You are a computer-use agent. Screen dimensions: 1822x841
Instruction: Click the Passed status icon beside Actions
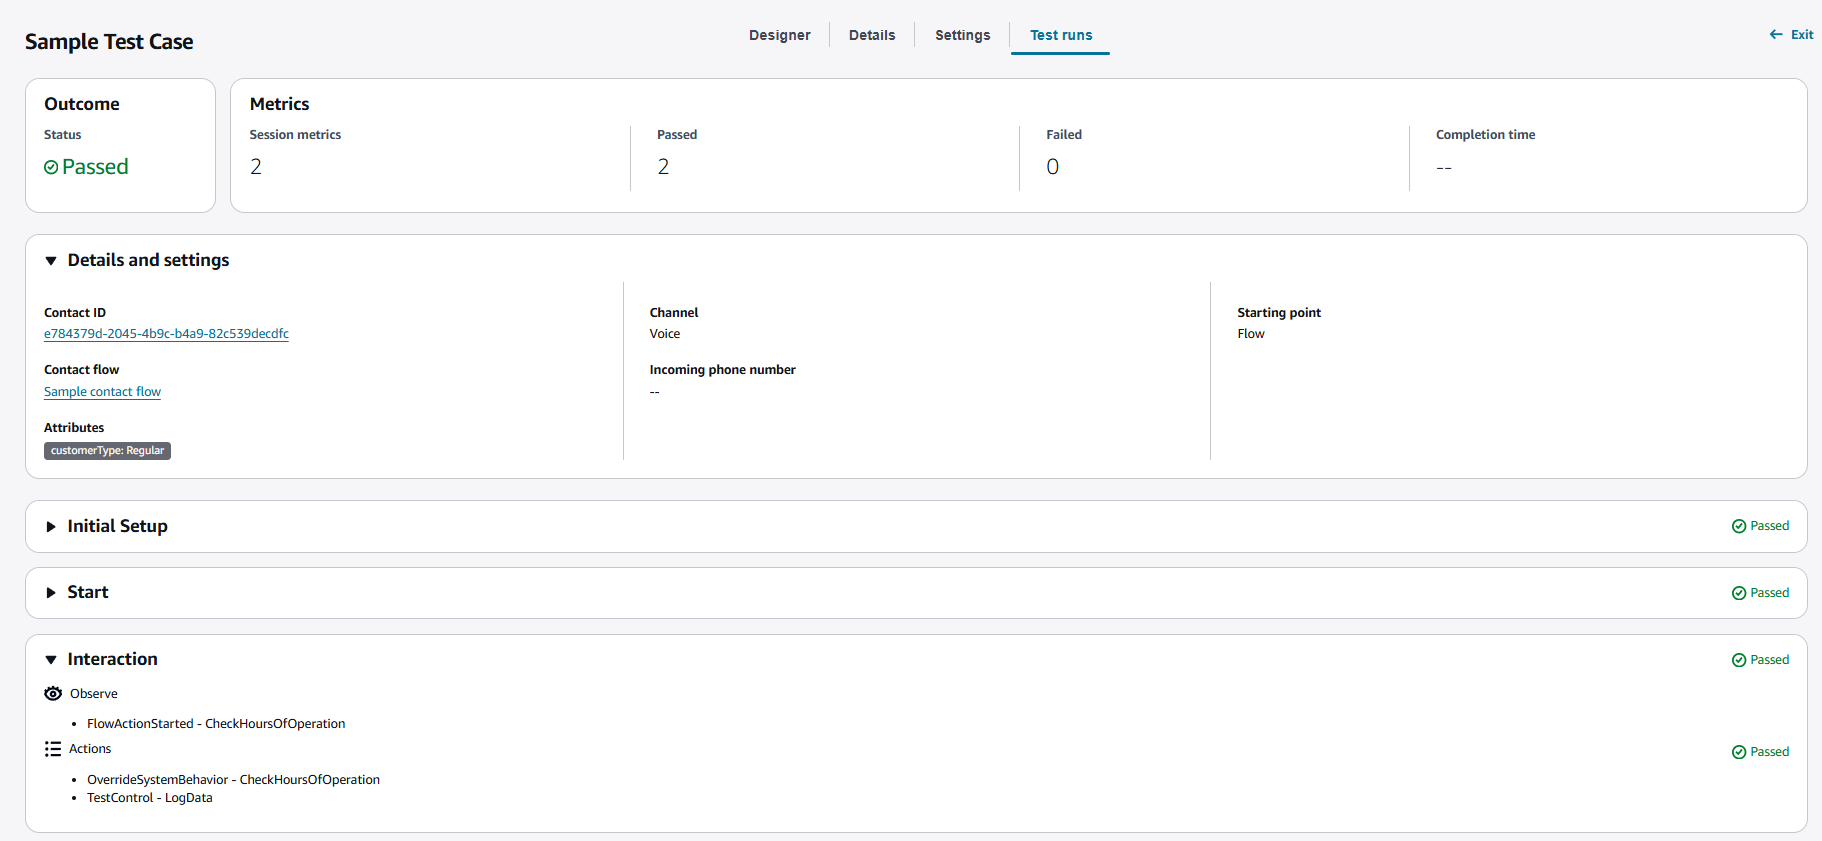1739,752
